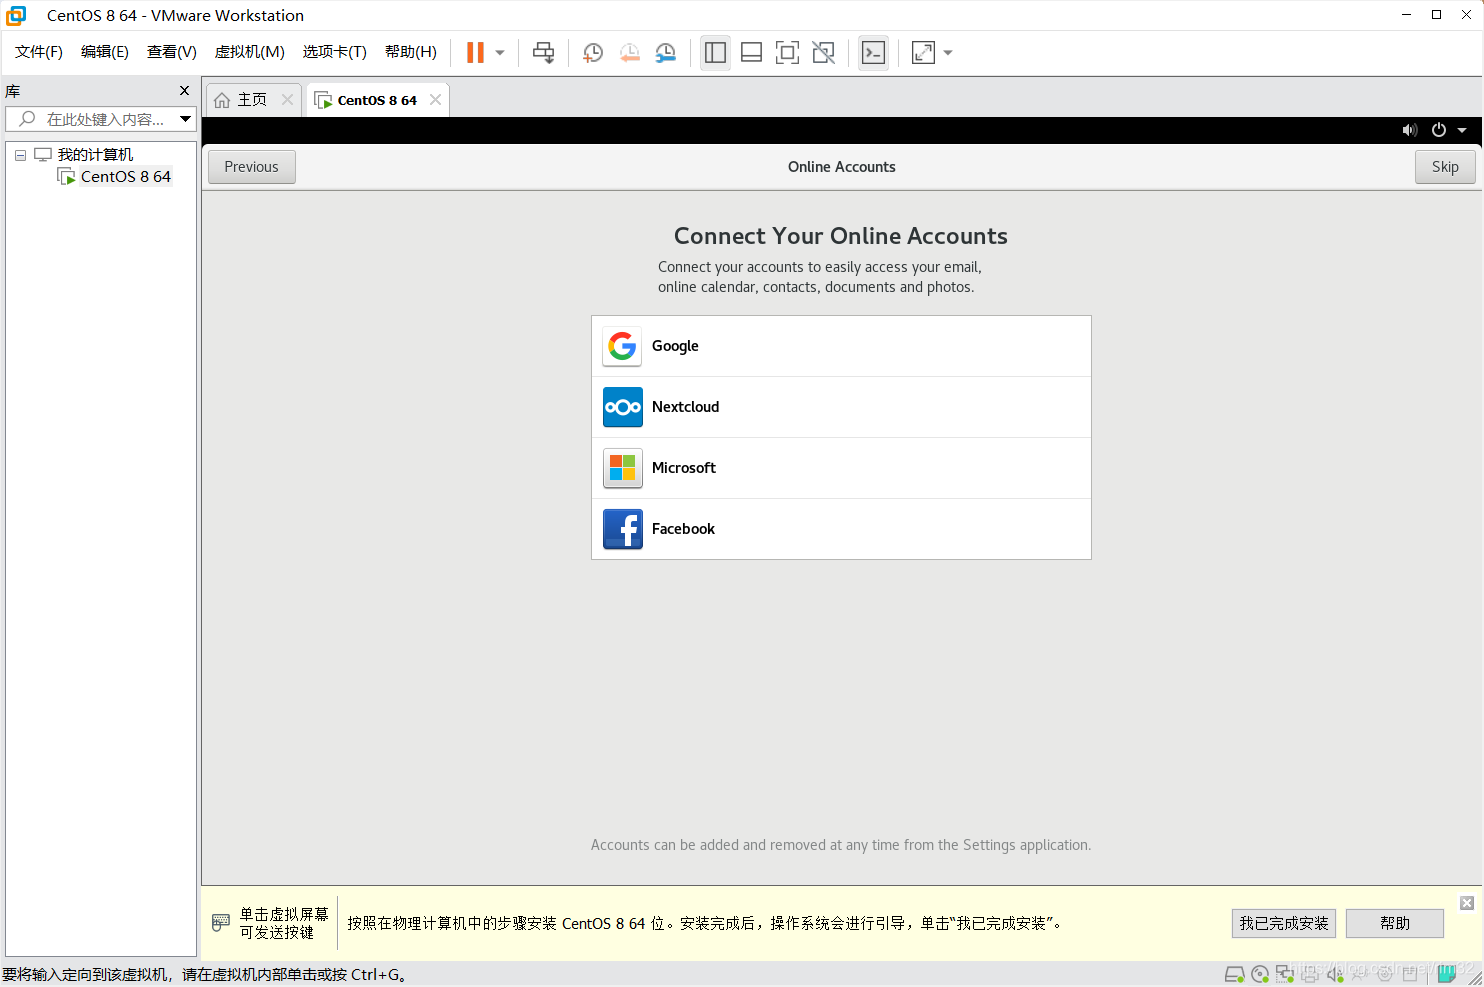Click the guest power icon in top bar
This screenshot has width=1484, height=987.
(1439, 130)
